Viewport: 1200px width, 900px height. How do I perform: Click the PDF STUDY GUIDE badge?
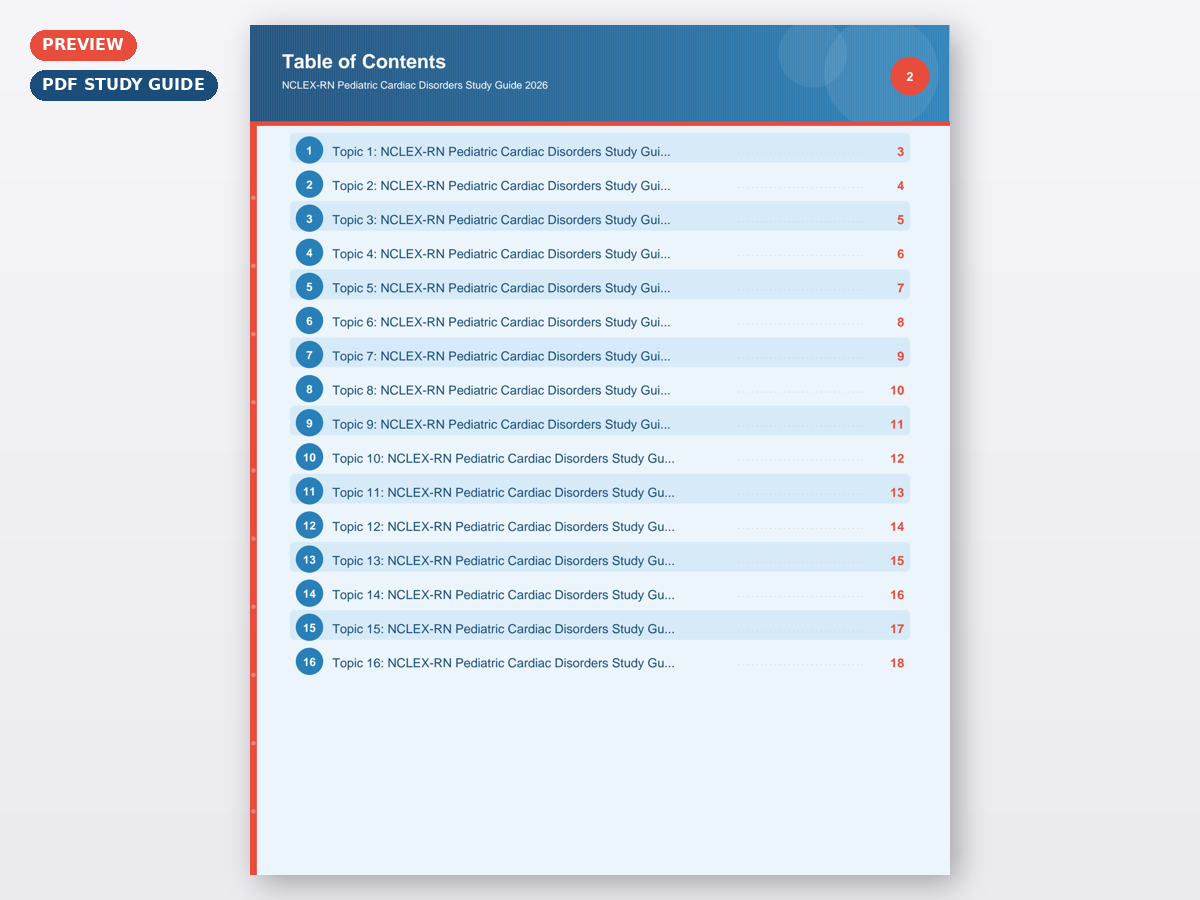(x=124, y=85)
